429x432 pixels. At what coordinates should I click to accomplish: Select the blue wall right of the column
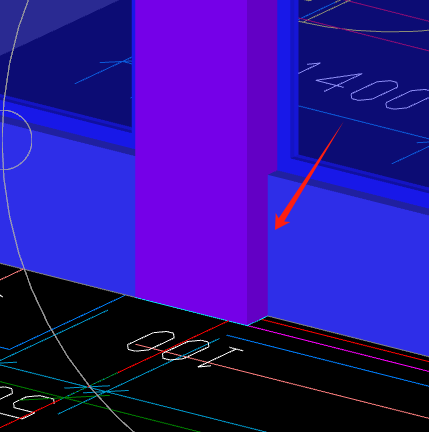point(347,263)
